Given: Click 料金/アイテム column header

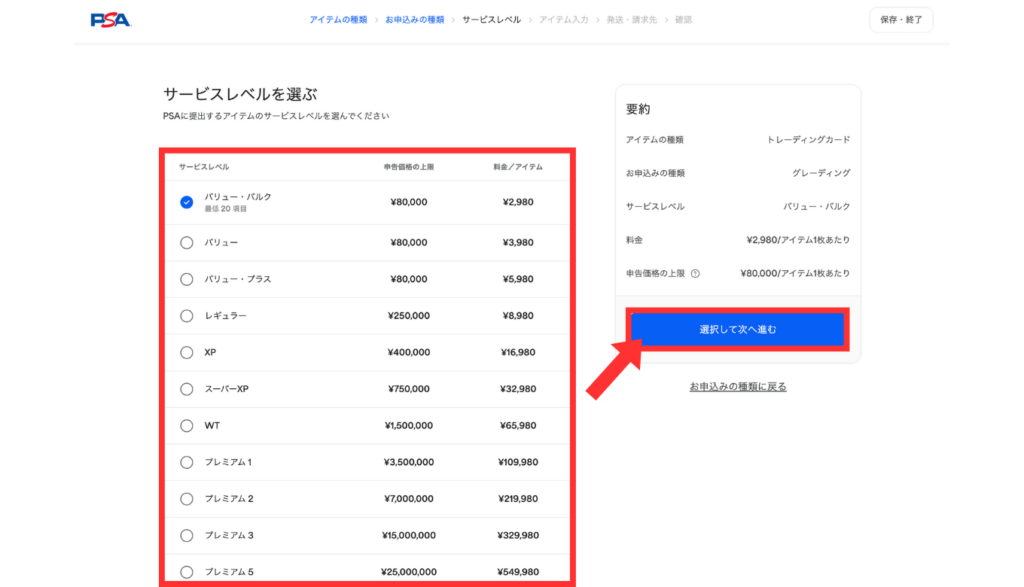Looking at the screenshot, I should click(x=518, y=167).
